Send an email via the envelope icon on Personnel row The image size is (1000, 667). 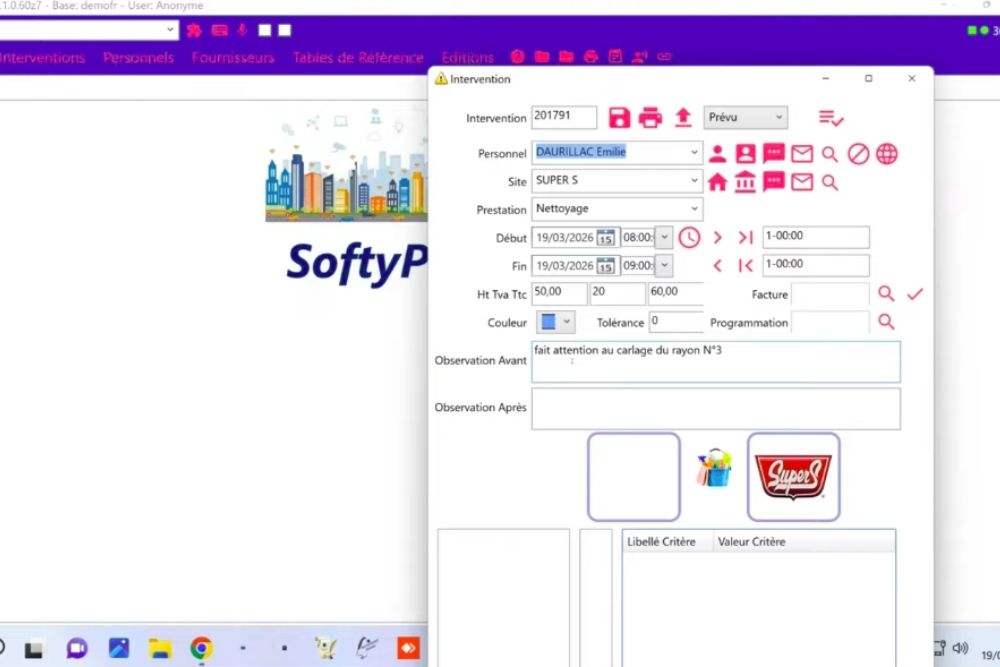click(x=801, y=152)
